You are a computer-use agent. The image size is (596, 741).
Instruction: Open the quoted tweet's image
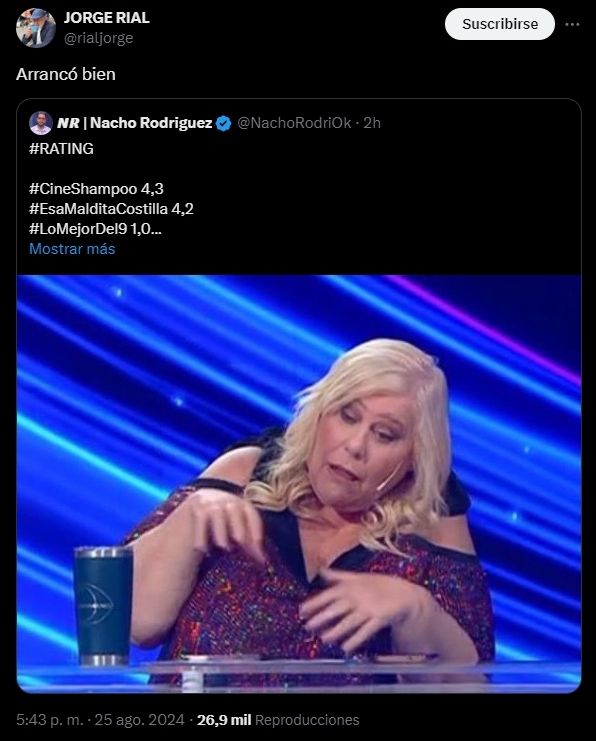(x=299, y=484)
